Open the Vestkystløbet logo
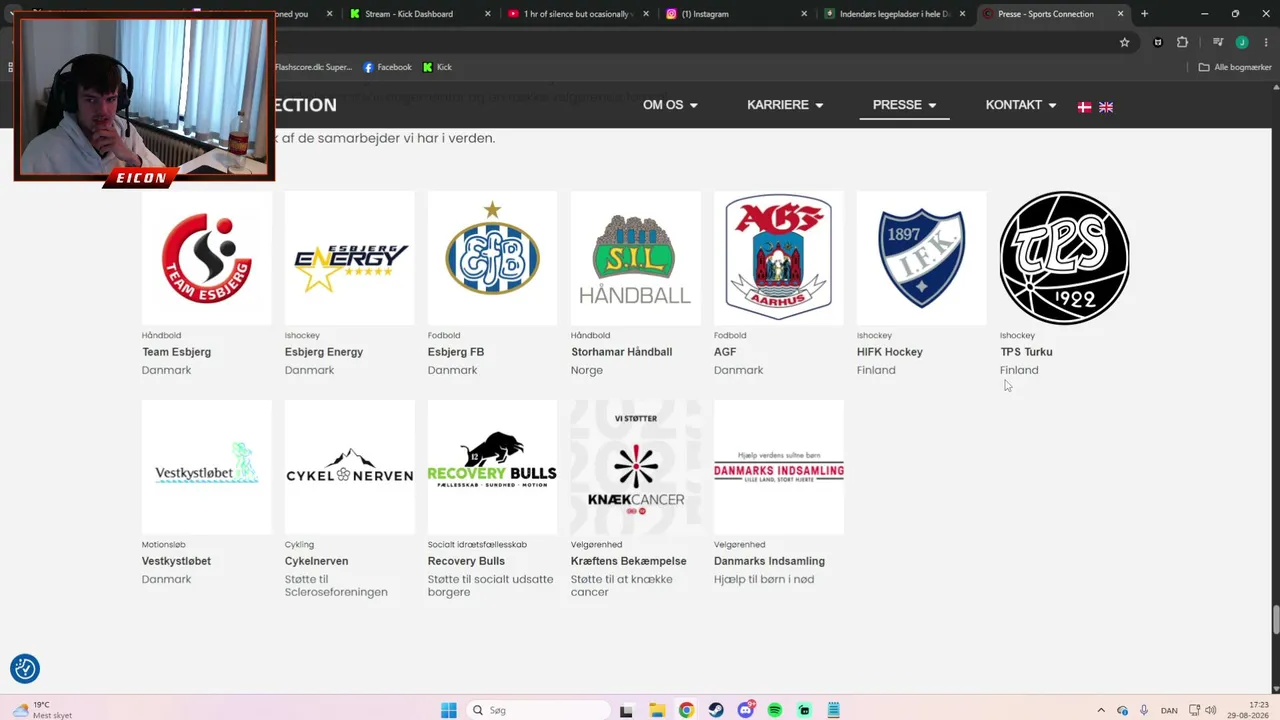 tap(207, 467)
